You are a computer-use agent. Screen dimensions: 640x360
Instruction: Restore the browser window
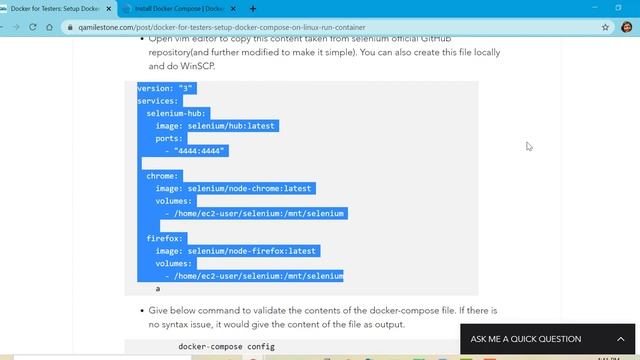tap(618, 8)
